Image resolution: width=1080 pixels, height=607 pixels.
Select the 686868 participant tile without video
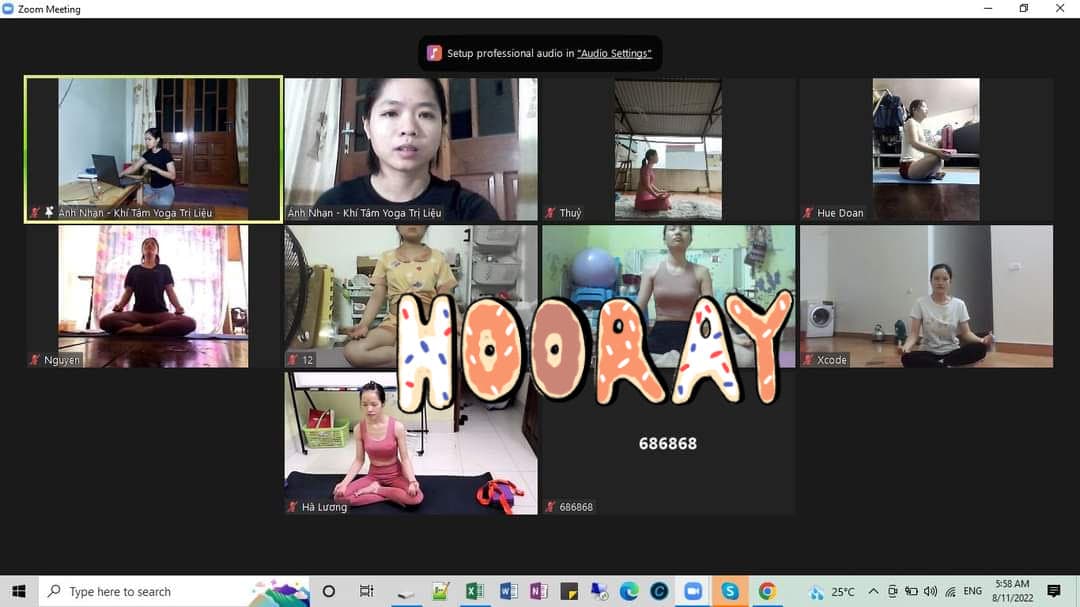pos(668,444)
